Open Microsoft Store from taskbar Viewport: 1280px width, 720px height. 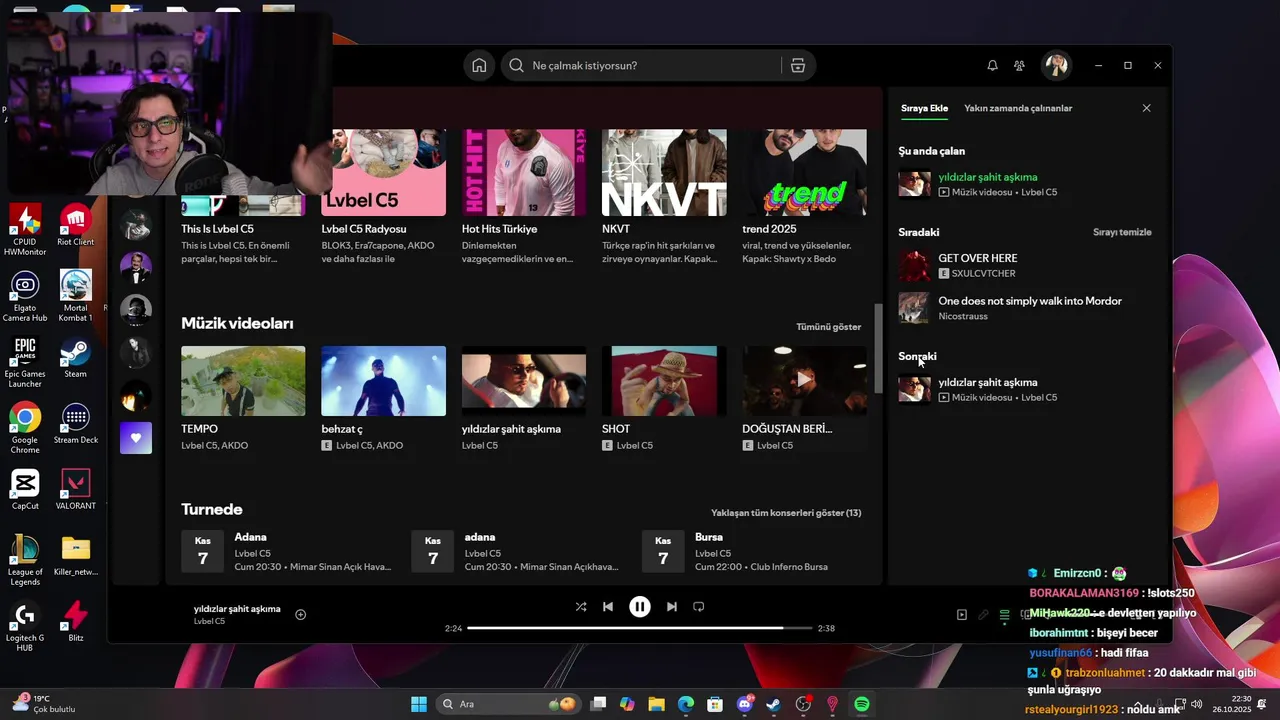[715, 704]
